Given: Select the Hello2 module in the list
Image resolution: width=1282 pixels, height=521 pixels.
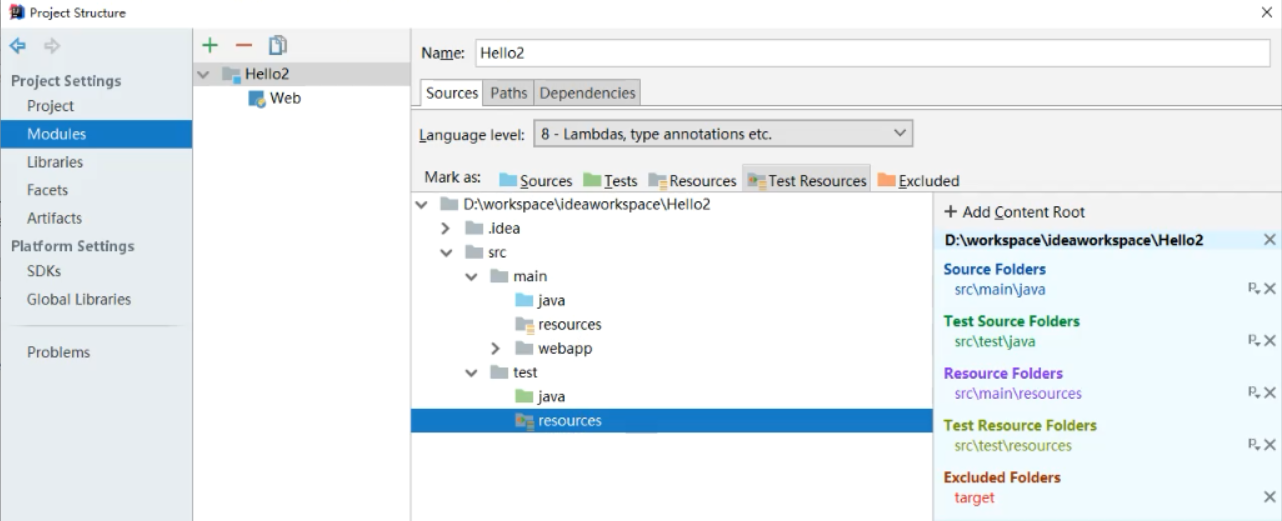Looking at the screenshot, I should [301, 74].
